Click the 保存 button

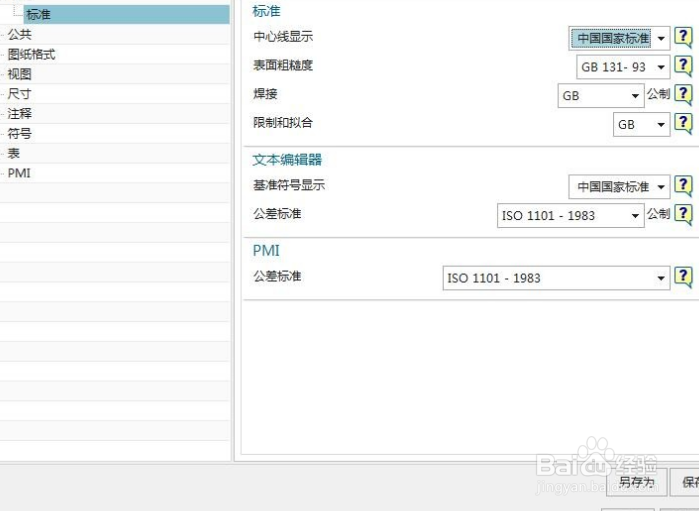[685, 482]
